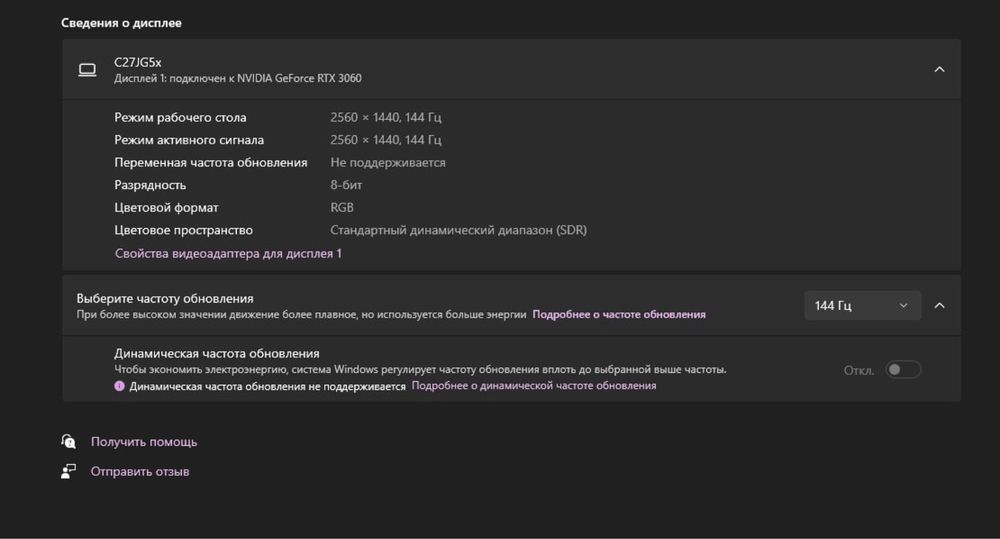Click the Цветовое пространство label

183,230
